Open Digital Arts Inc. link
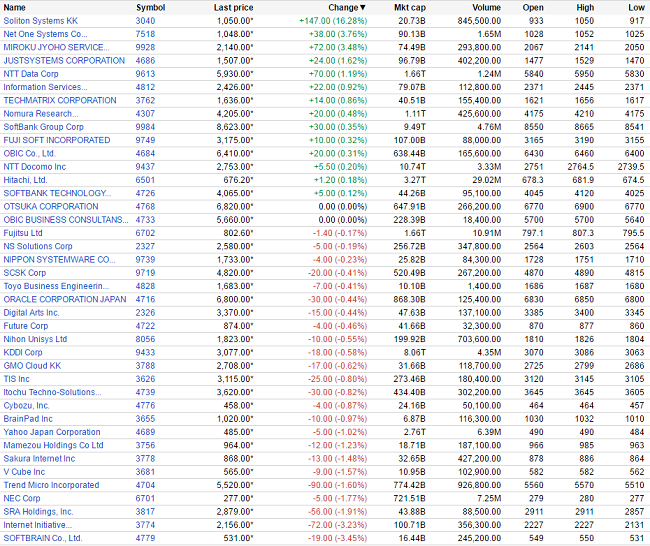 point(31,313)
